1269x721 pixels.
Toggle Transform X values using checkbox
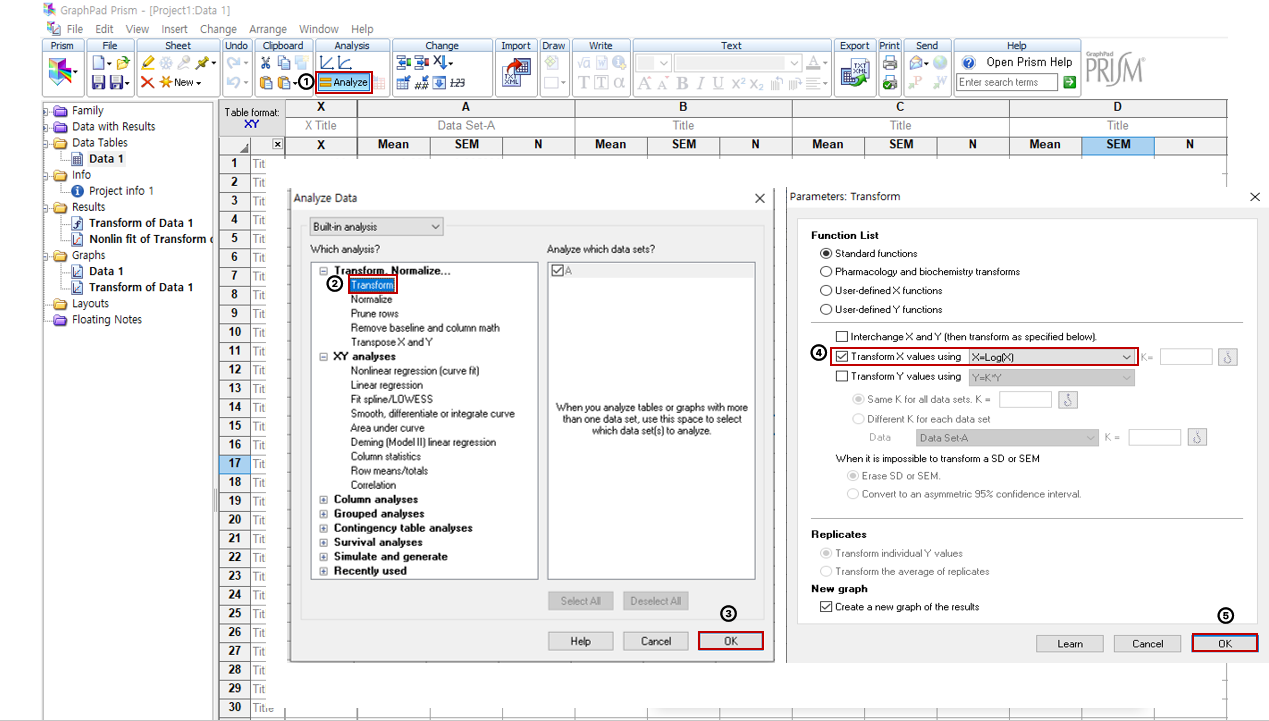coord(842,357)
